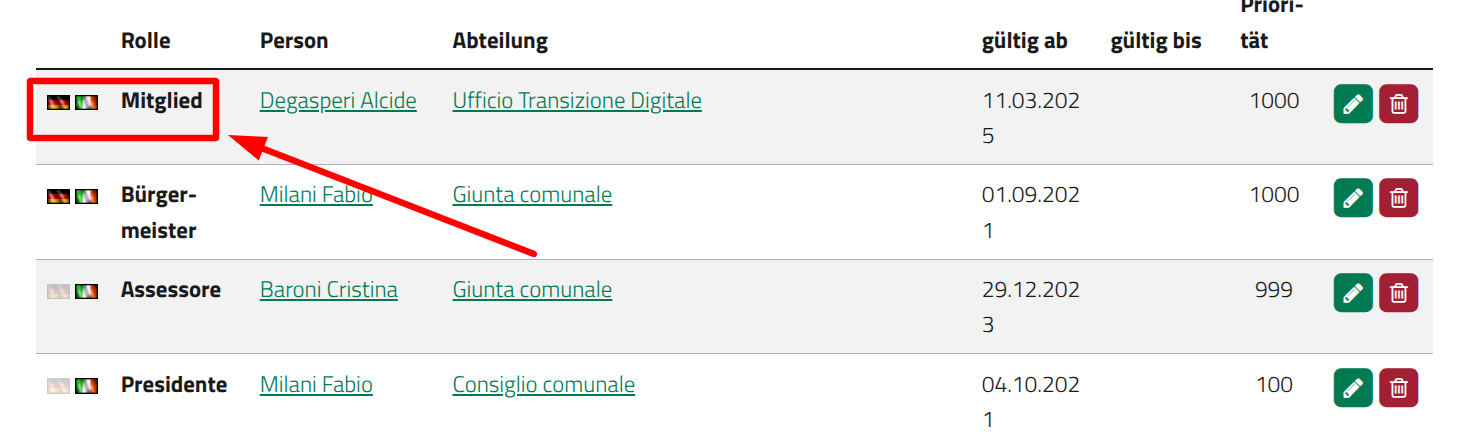1461x435 pixels.
Task: Open Consiglio comunale department link
Action: tap(544, 385)
